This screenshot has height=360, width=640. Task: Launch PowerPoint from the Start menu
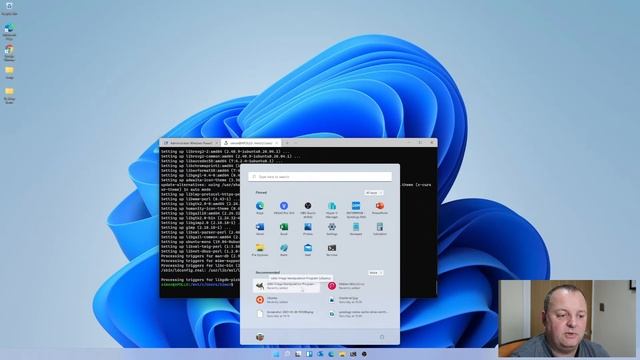click(x=380, y=207)
